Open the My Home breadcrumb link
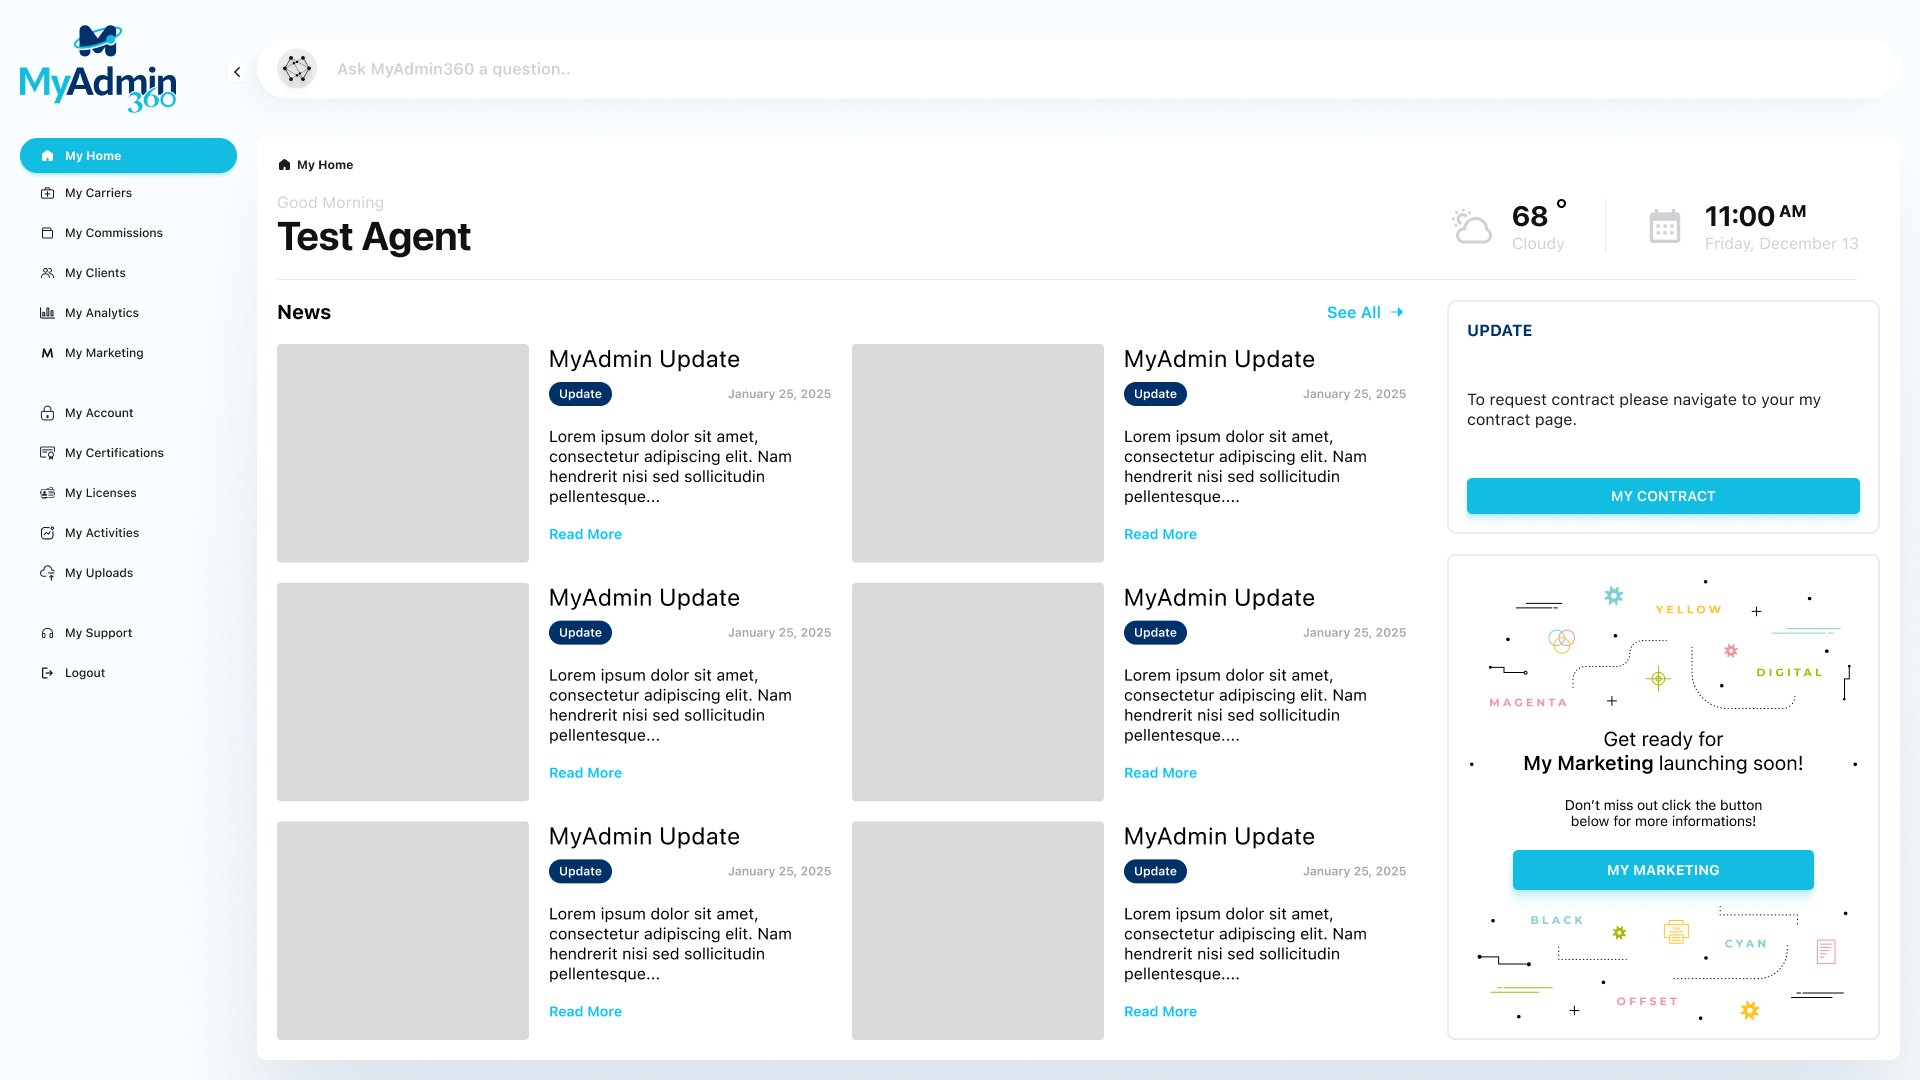This screenshot has width=1920, height=1080. point(324,165)
